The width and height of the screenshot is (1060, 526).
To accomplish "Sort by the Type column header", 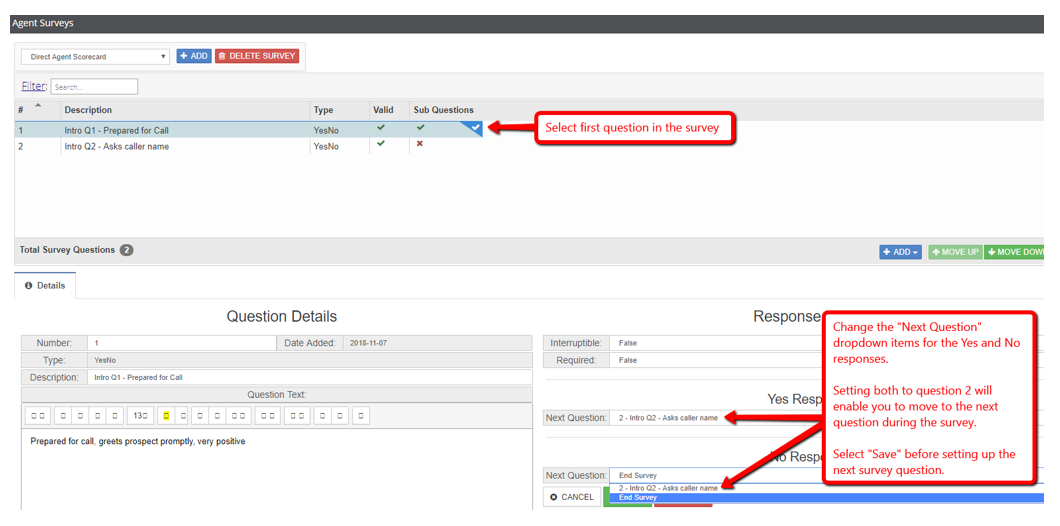I will pos(340,110).
